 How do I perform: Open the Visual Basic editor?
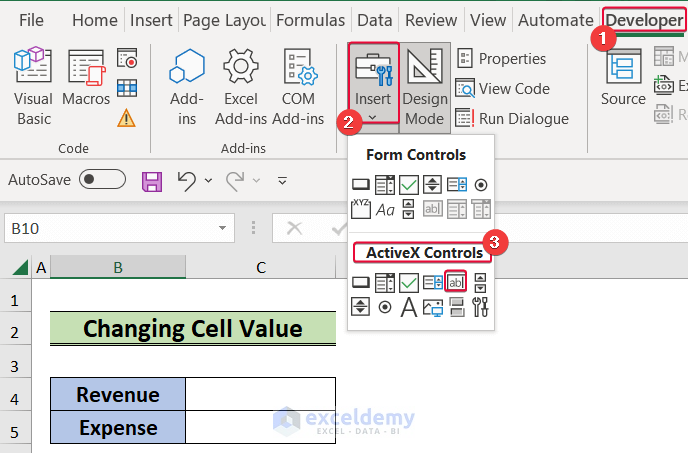pos(33,86)
